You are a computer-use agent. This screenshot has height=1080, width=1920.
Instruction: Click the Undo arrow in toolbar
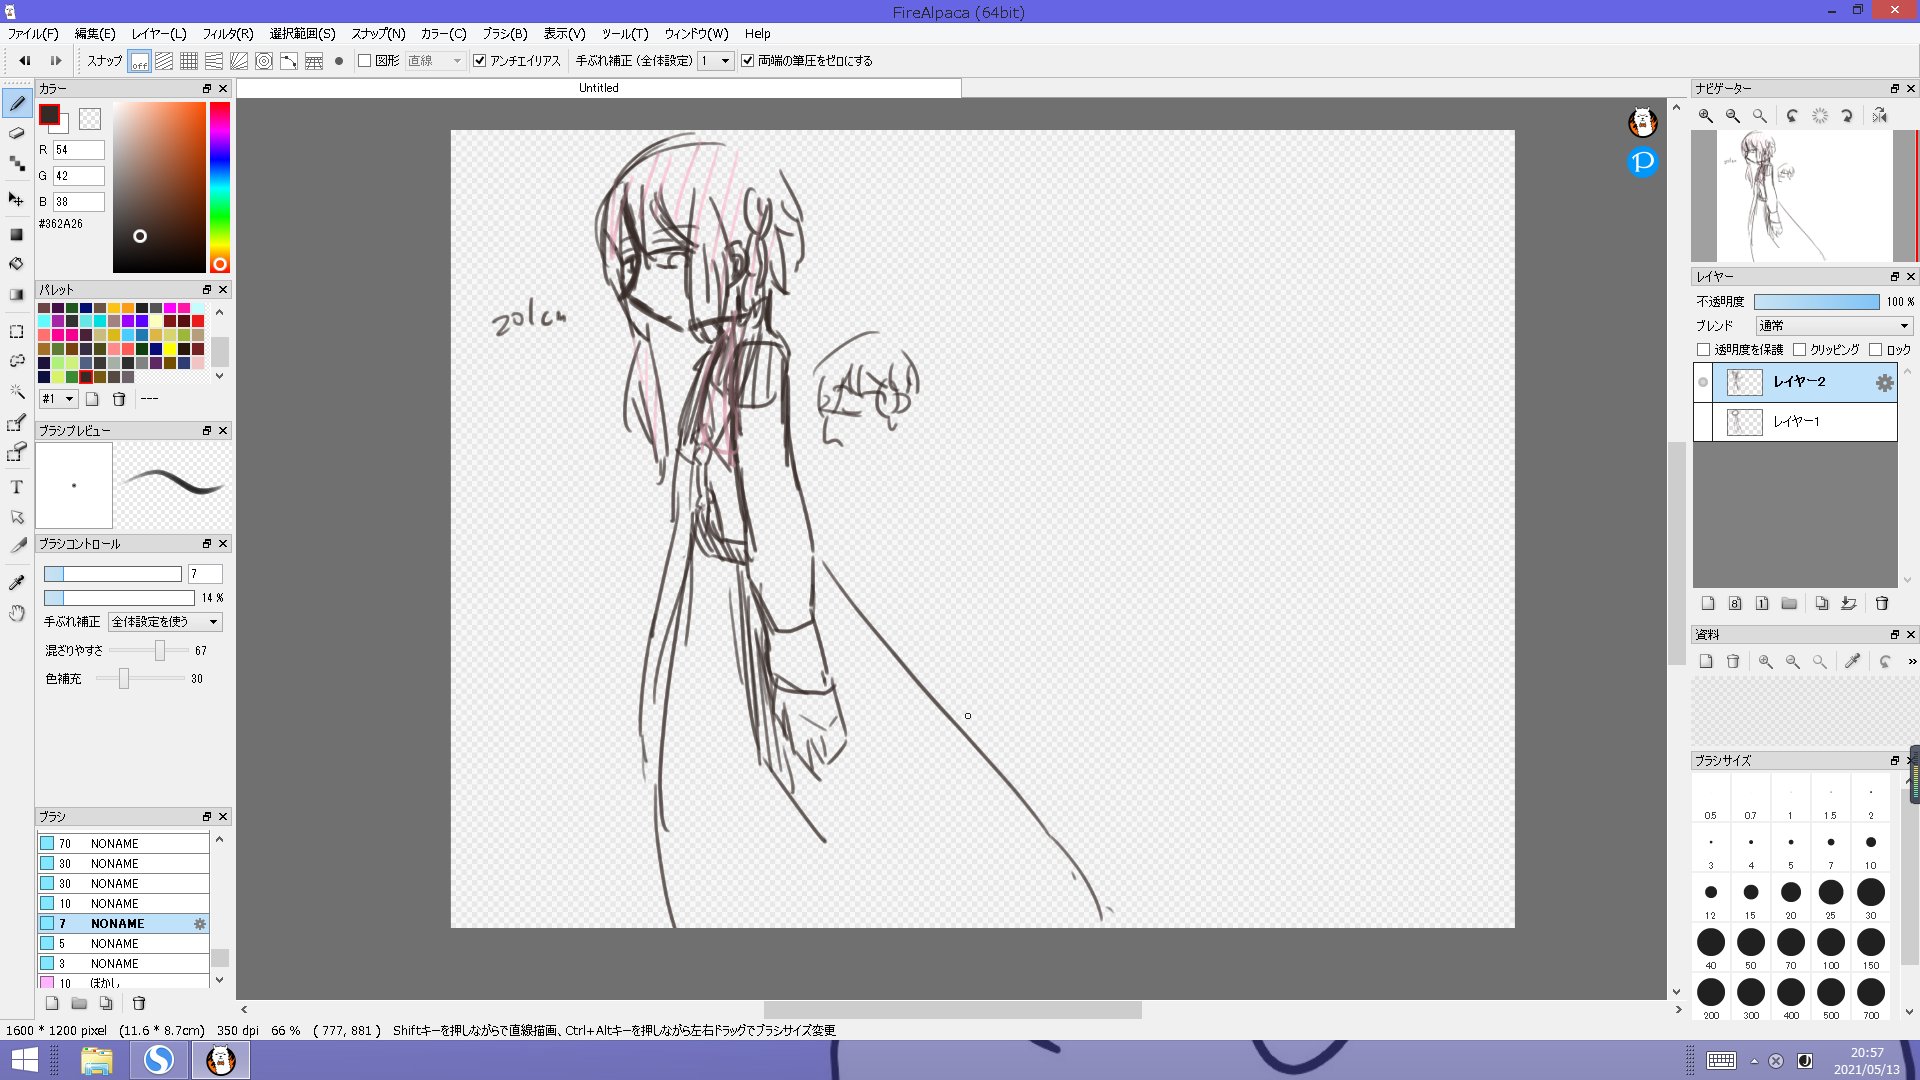(25, 61)
